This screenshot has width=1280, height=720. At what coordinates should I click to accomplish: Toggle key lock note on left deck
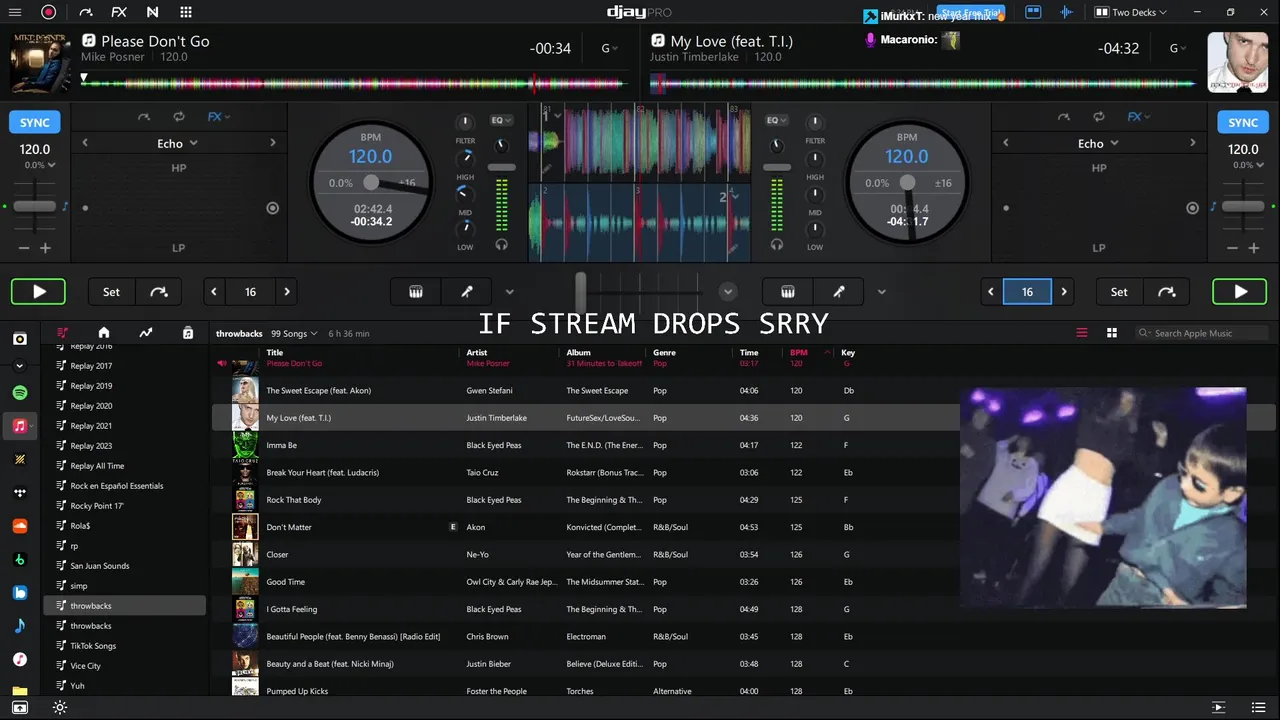pyautogui.click(x=65, y=207)
